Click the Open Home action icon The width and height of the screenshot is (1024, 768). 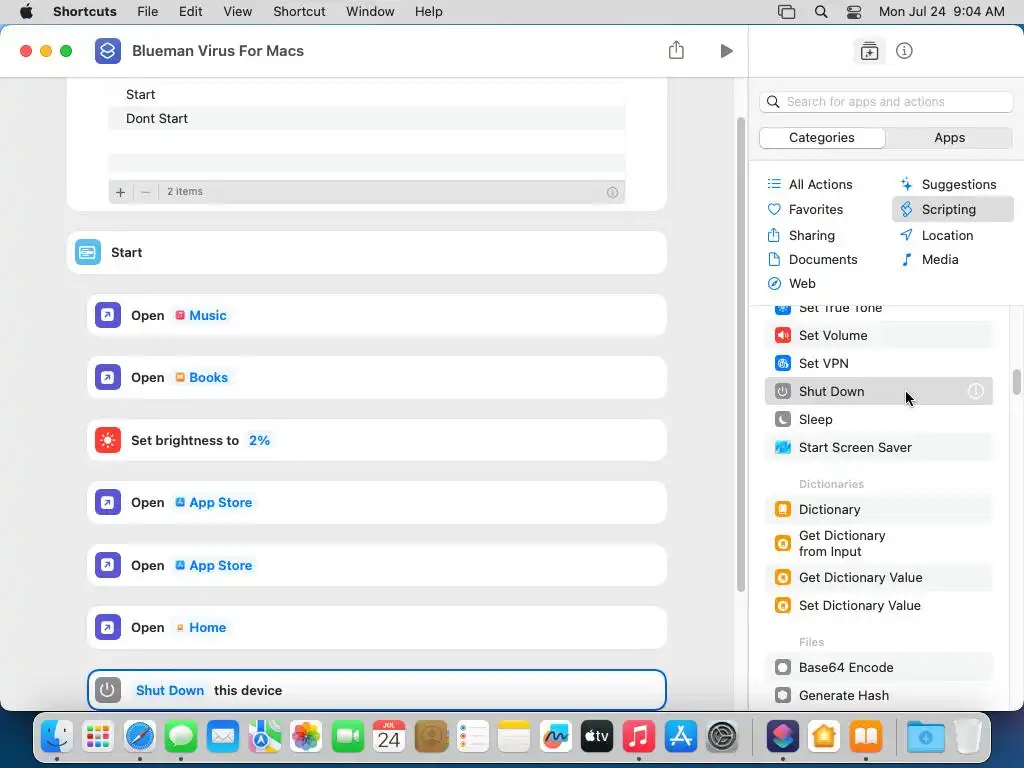coord(108,628)
